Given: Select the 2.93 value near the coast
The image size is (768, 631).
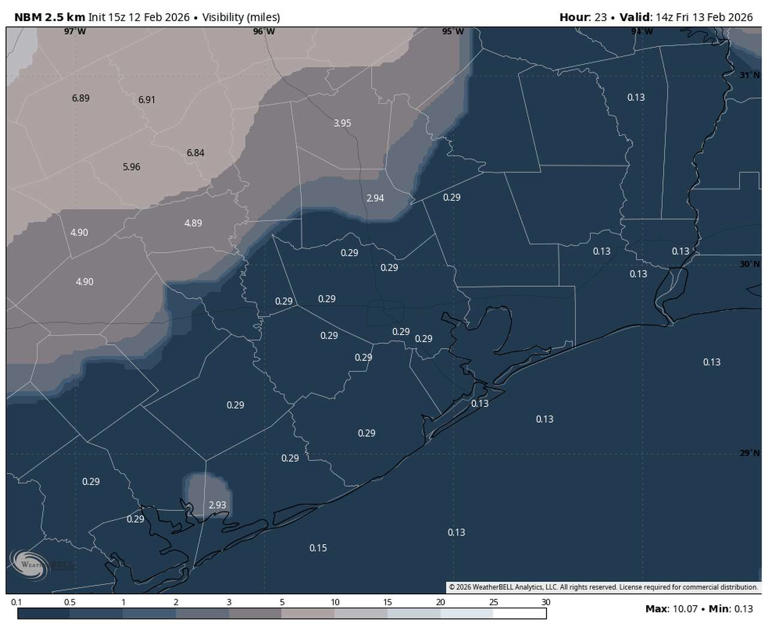Looking at the screenshot, I should (217, 505).
